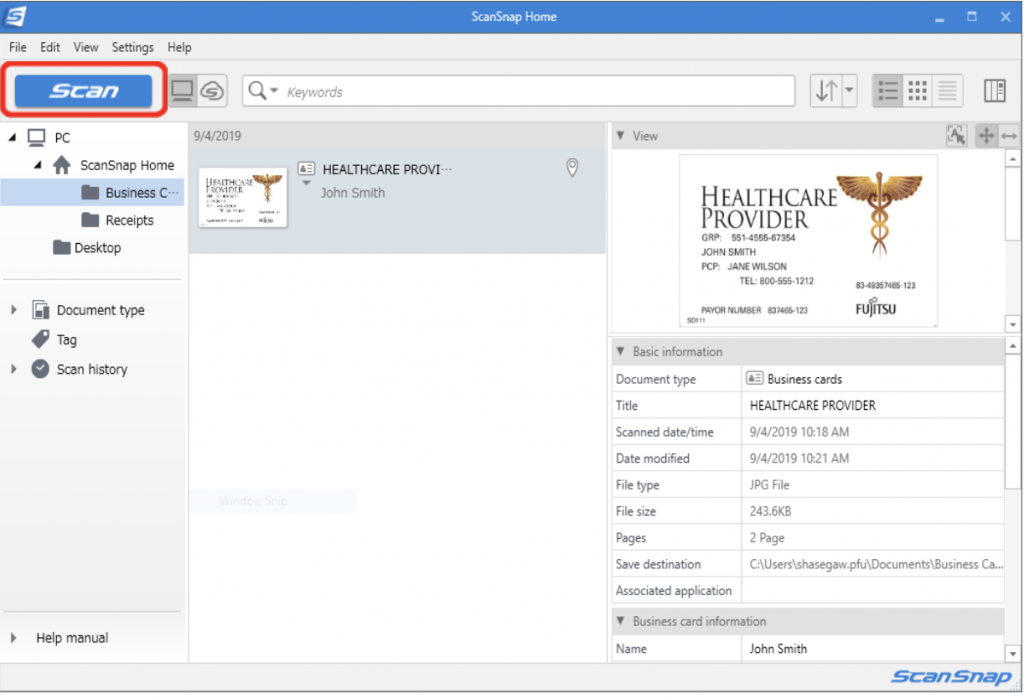Click the details pane scroll up arrow

tap(1013, 346)
